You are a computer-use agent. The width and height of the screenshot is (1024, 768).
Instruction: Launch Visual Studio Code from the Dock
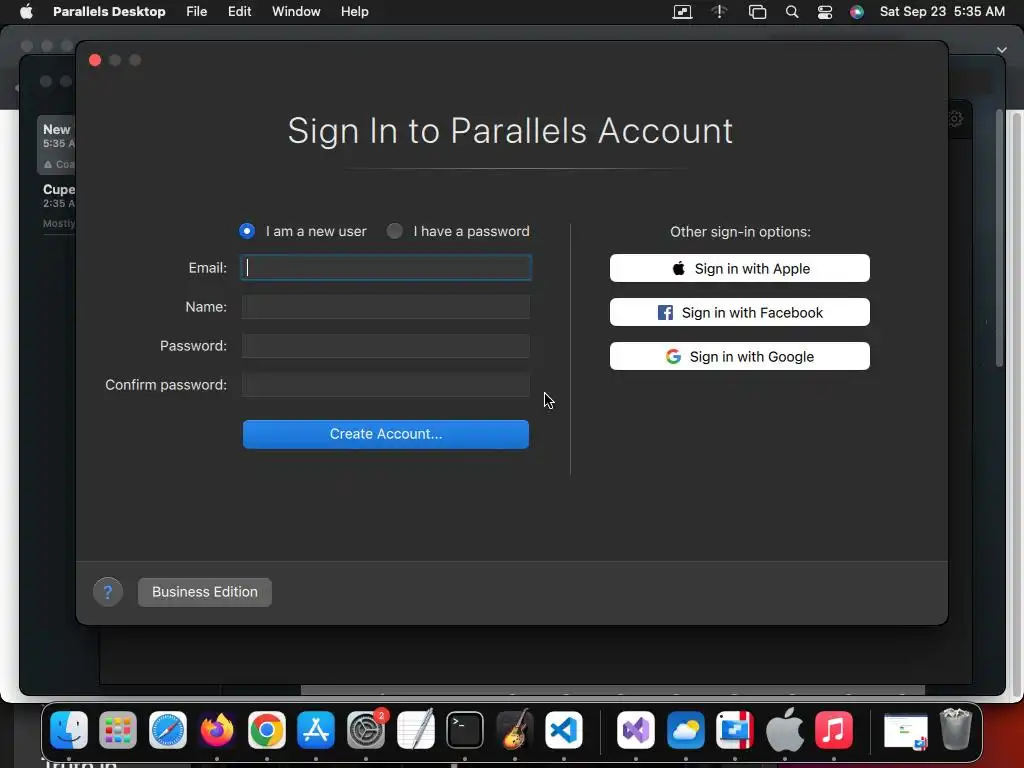point(564,729)
